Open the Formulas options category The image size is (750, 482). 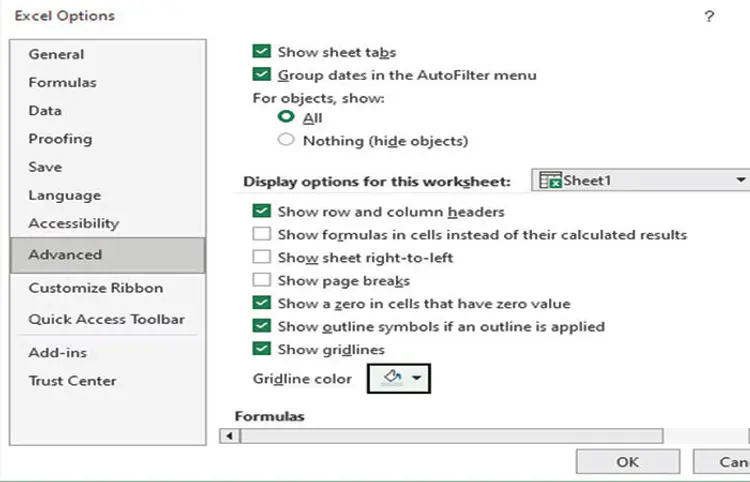(x=62, y=82)
